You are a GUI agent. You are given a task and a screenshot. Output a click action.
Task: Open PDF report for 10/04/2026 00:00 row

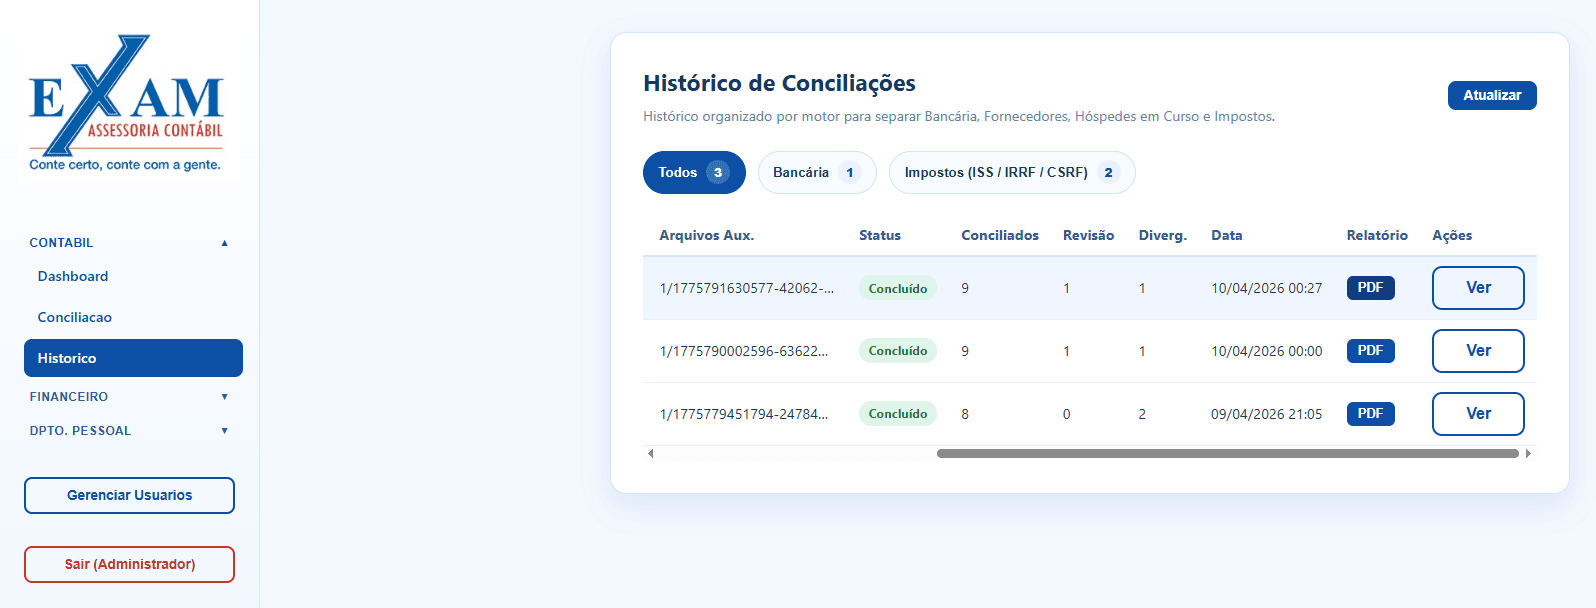pyautogui.click(x=1371, y=351)
